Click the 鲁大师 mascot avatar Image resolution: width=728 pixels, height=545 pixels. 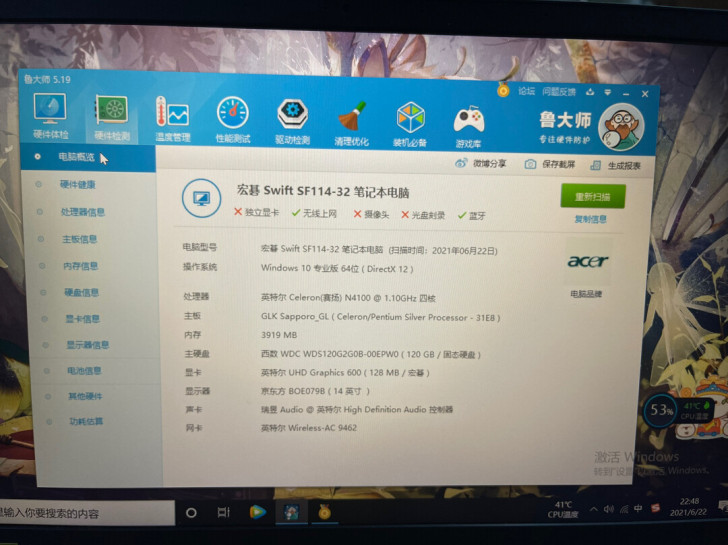[x=621, y=127]
